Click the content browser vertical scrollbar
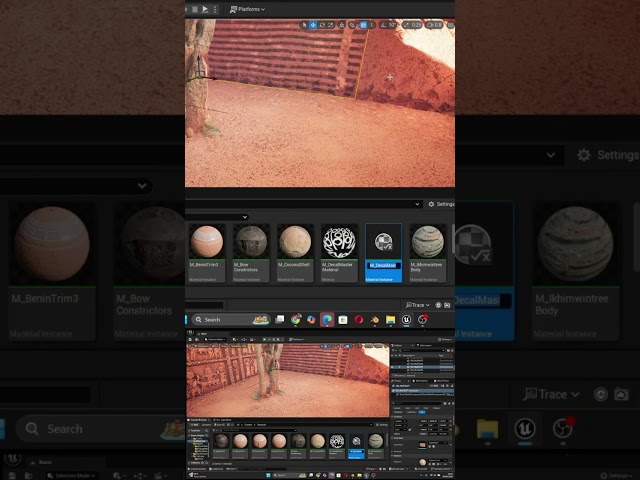This screenshot has height=480, width=640. (453, 239)
